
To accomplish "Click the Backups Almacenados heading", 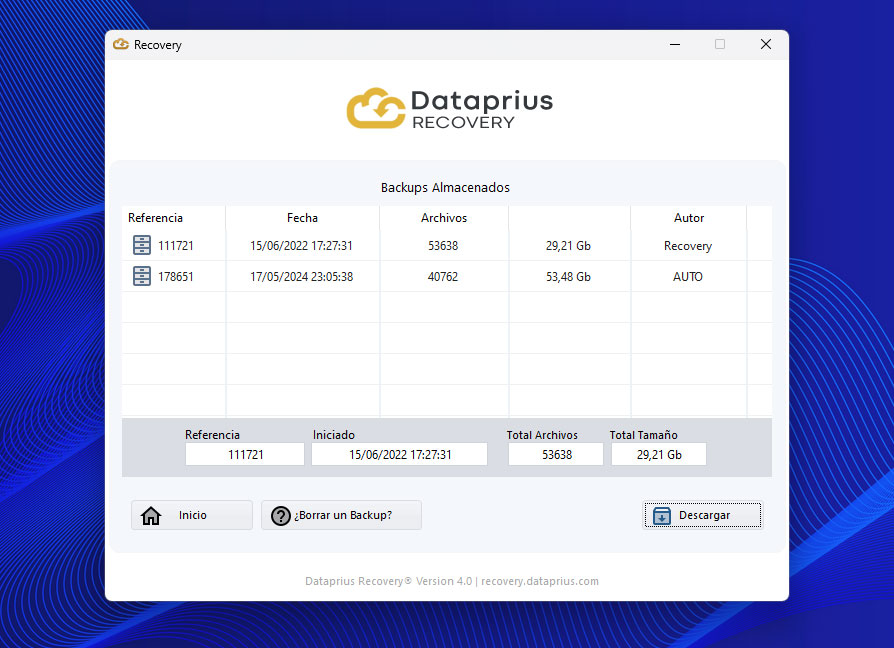I will pyautogui.click(x=445, y=188).
